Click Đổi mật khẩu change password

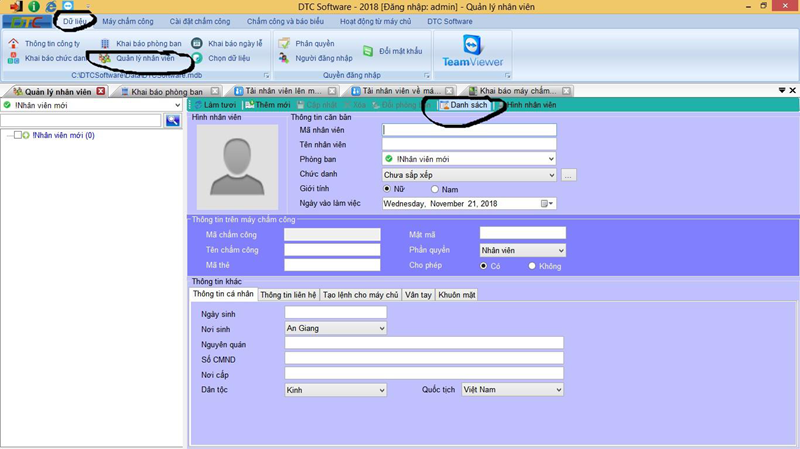click(396, 50)
